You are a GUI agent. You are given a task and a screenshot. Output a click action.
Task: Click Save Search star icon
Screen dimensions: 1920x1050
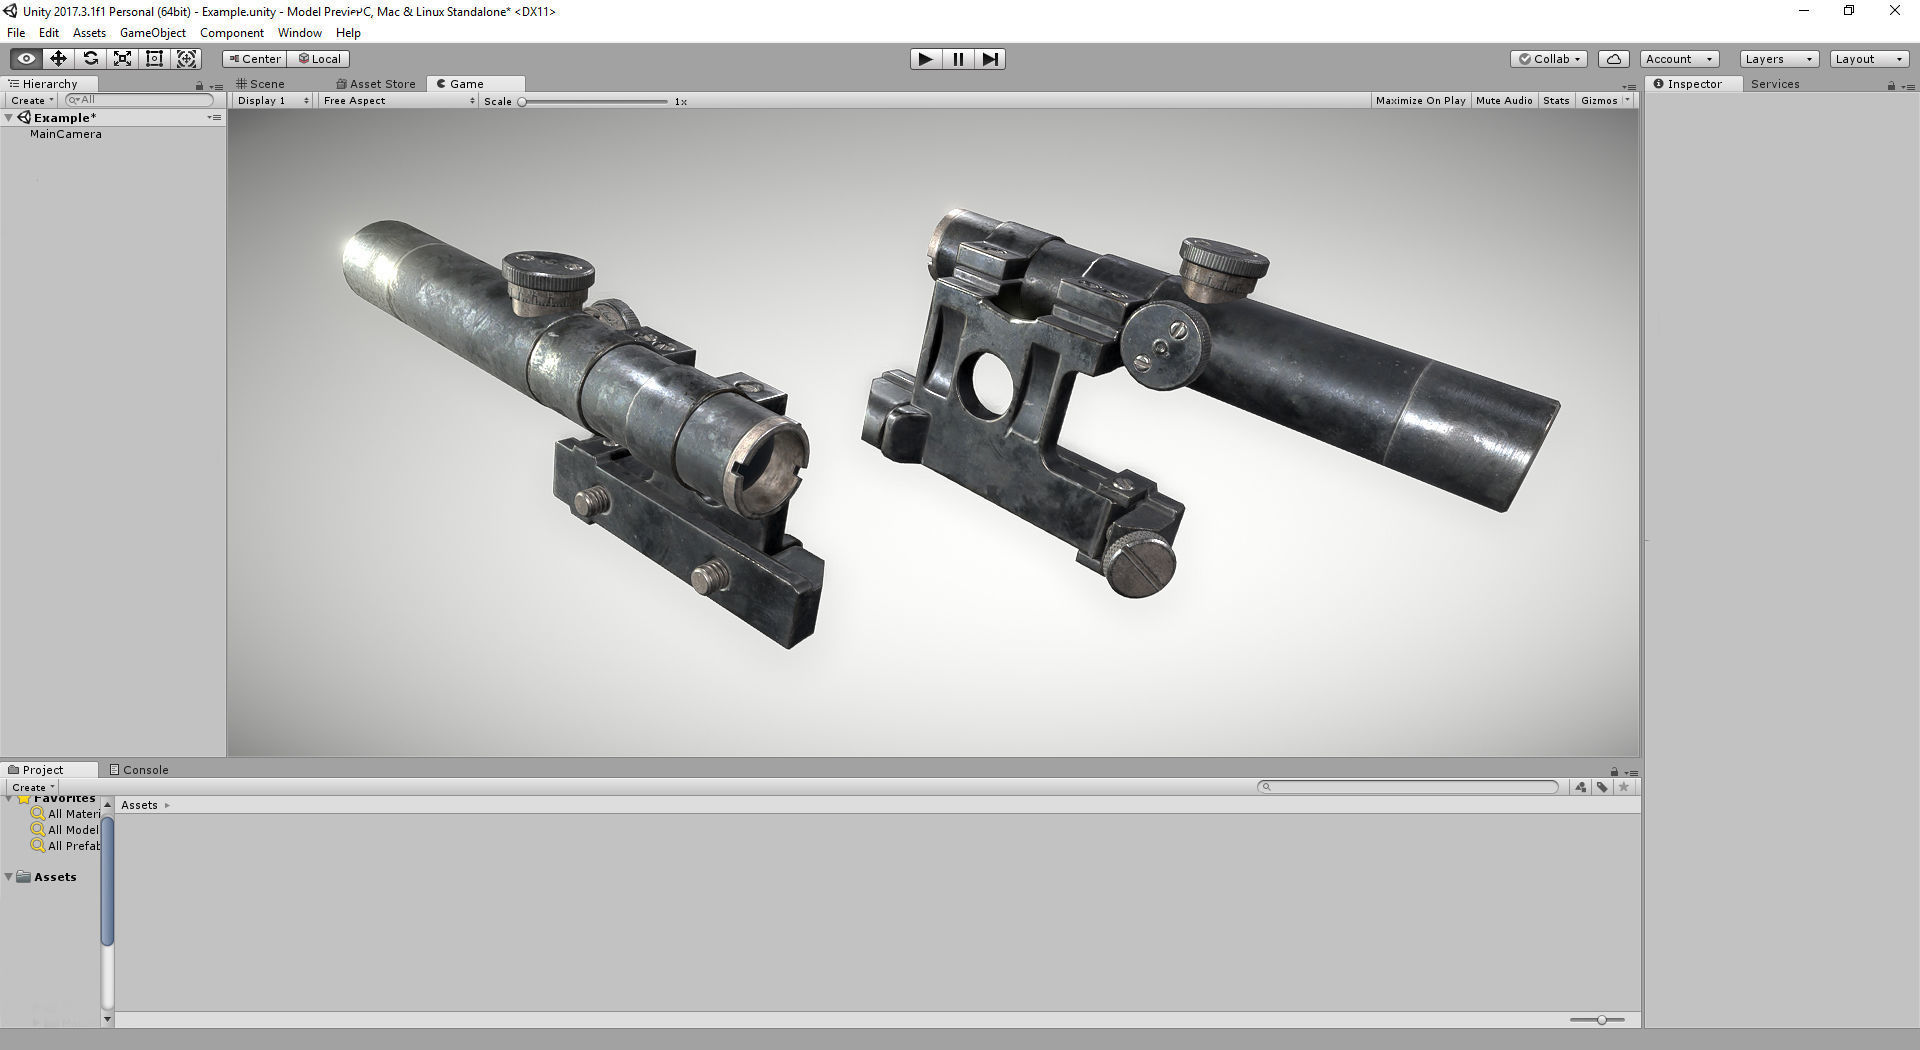click(1624, 787)
